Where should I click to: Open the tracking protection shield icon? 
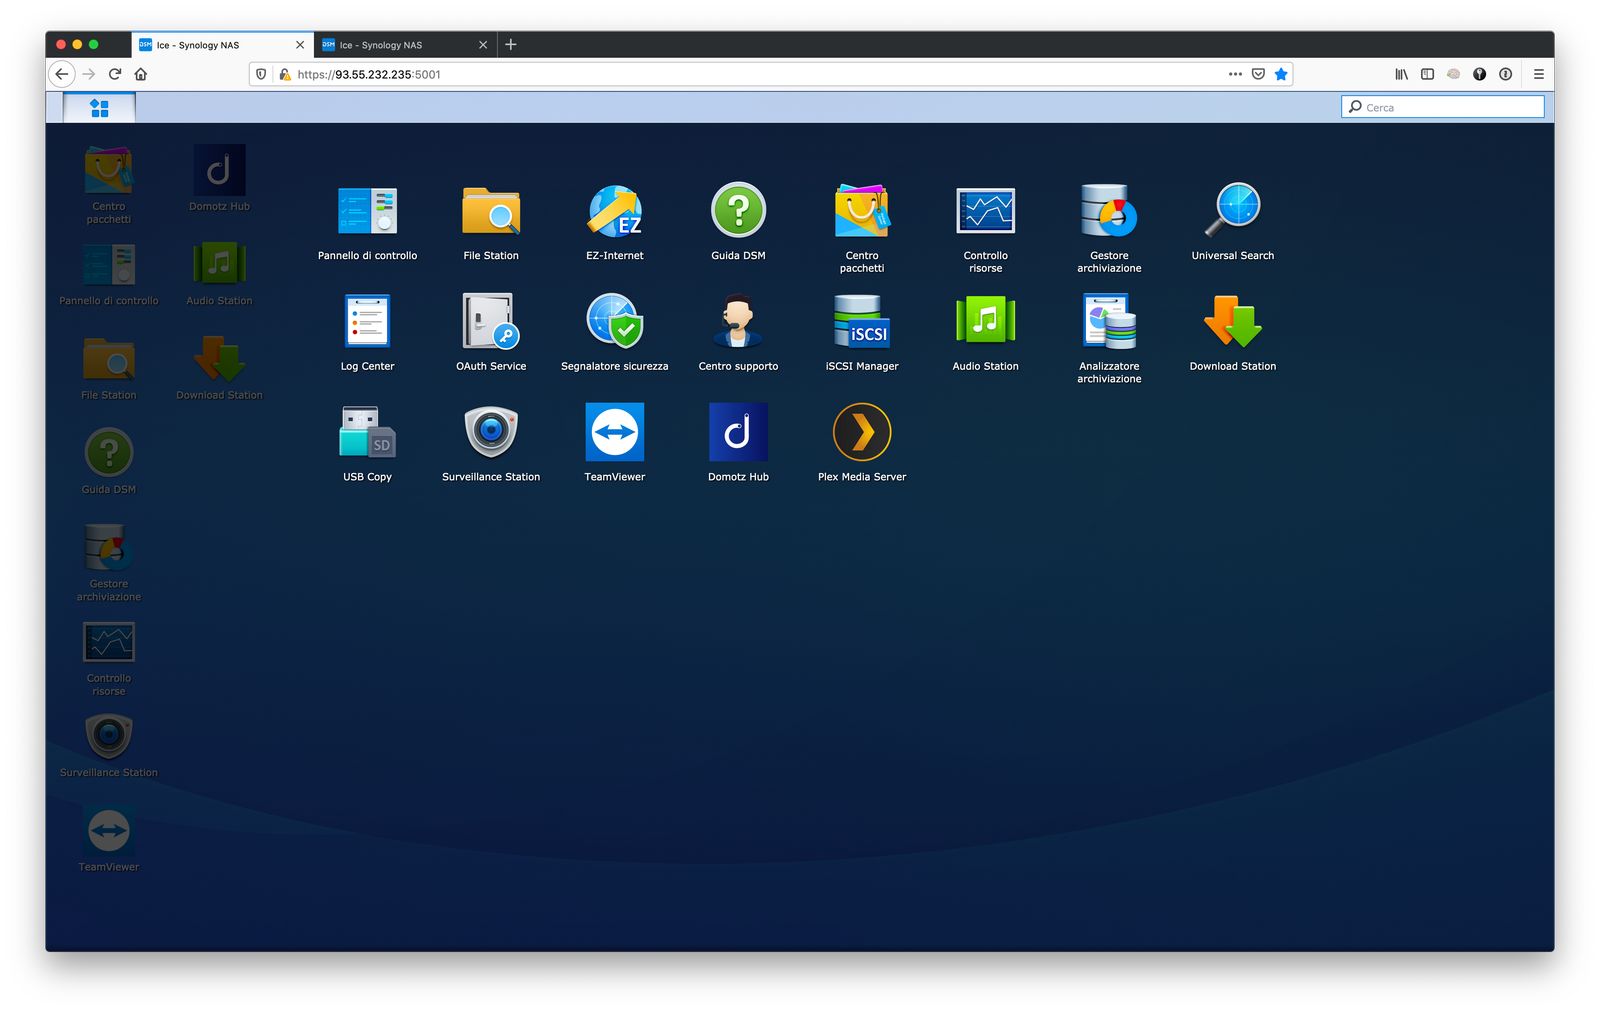[261, 74]
